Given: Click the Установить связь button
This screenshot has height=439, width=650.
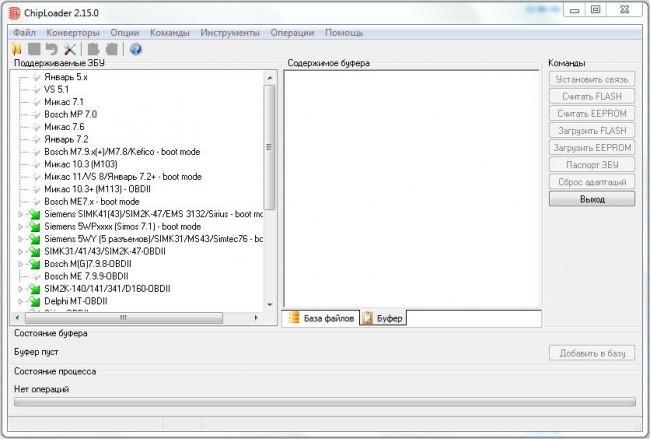Looking at the screenshot, I should tap(592, 79).
